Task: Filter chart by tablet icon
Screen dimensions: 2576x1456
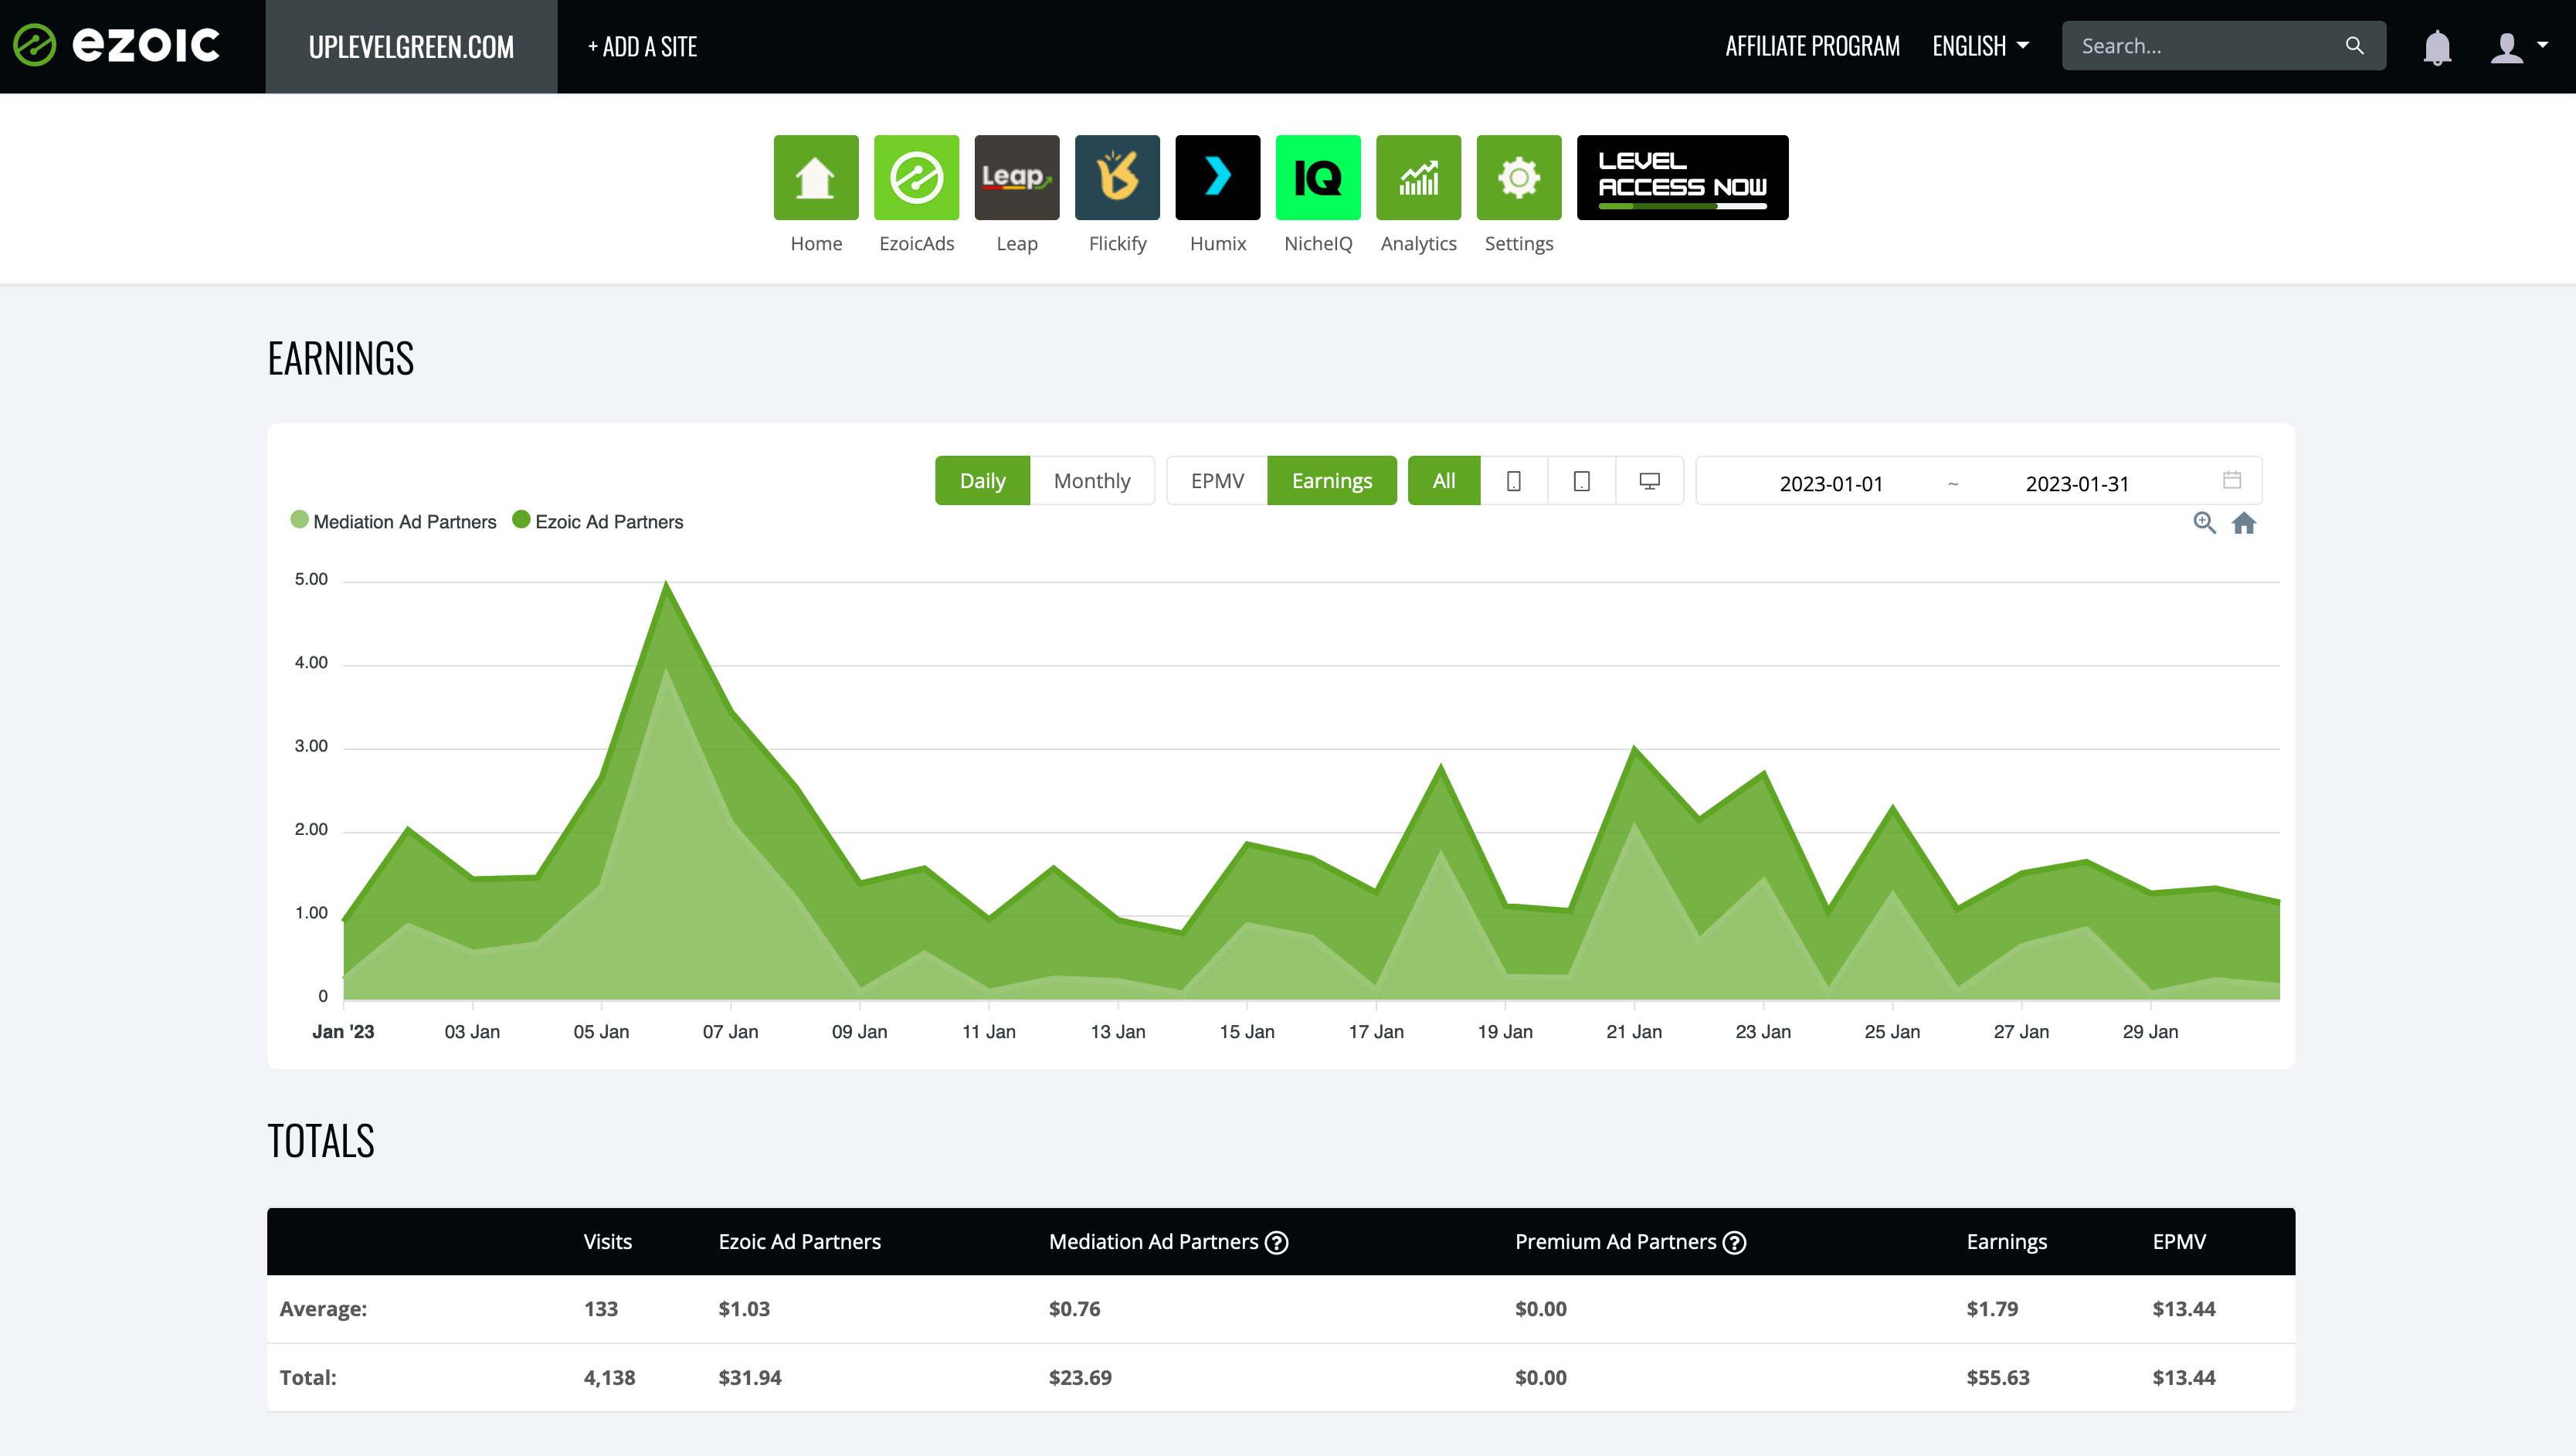Action: [x=1582, y=481]
